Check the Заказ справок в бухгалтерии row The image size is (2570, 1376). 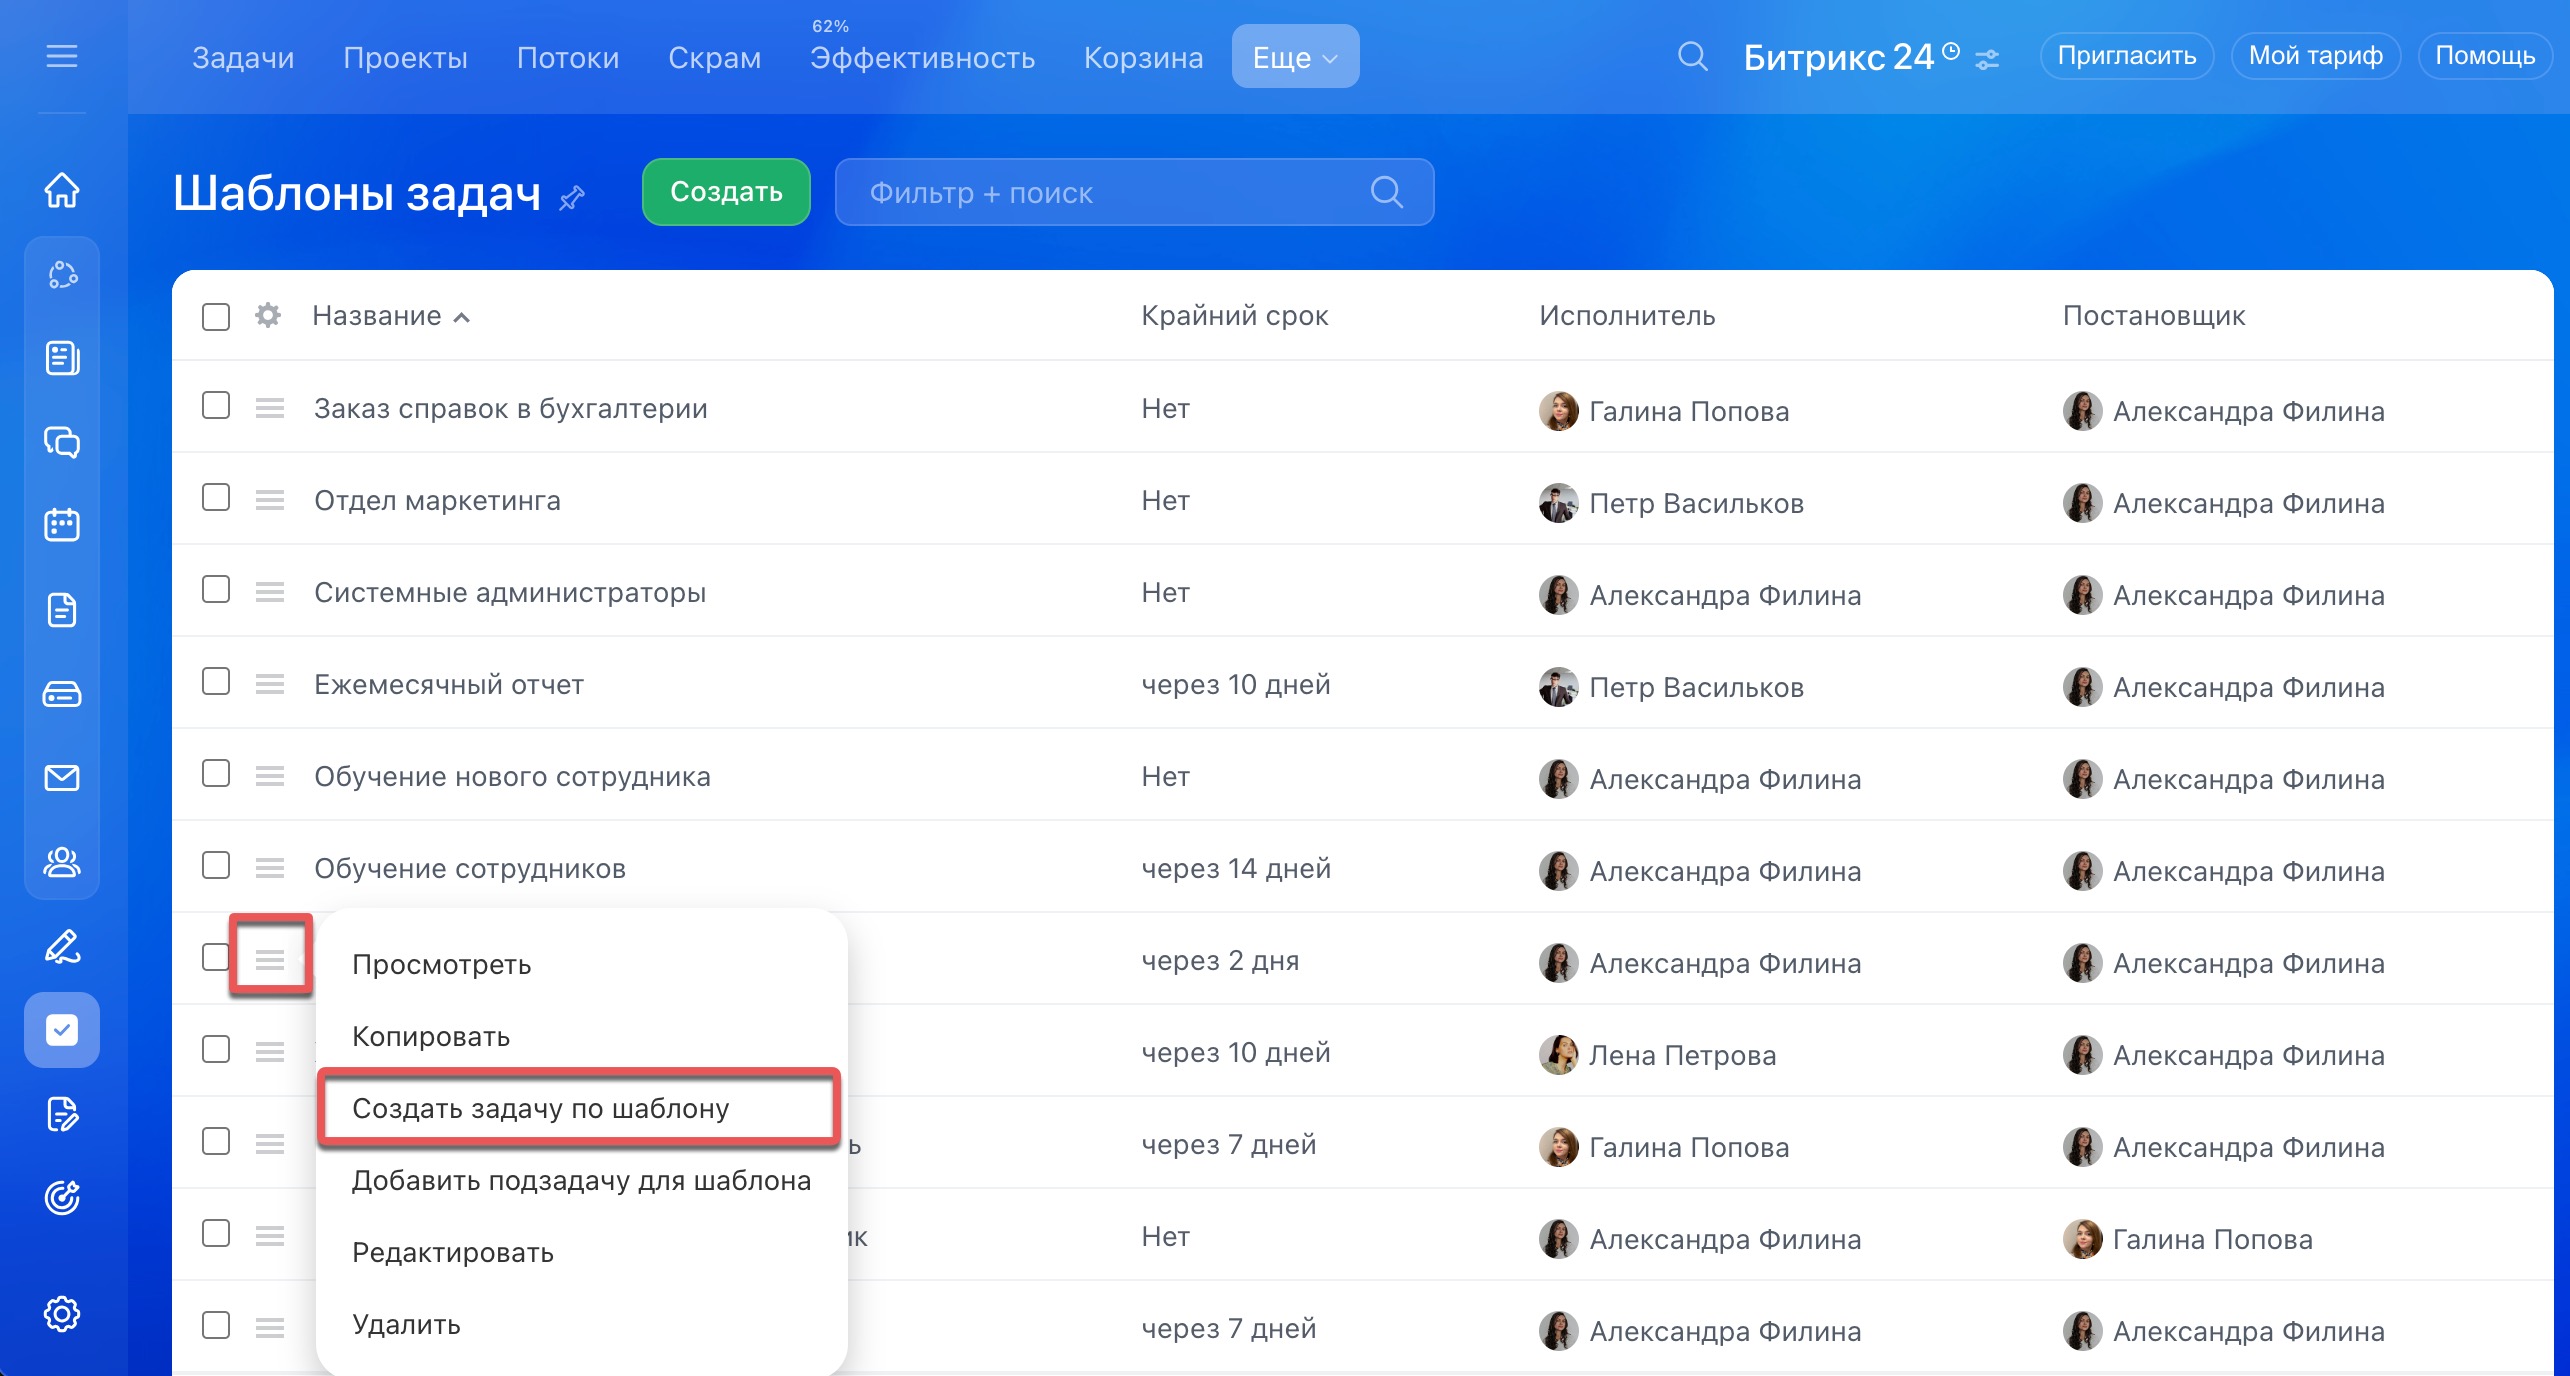click(216, 406)
